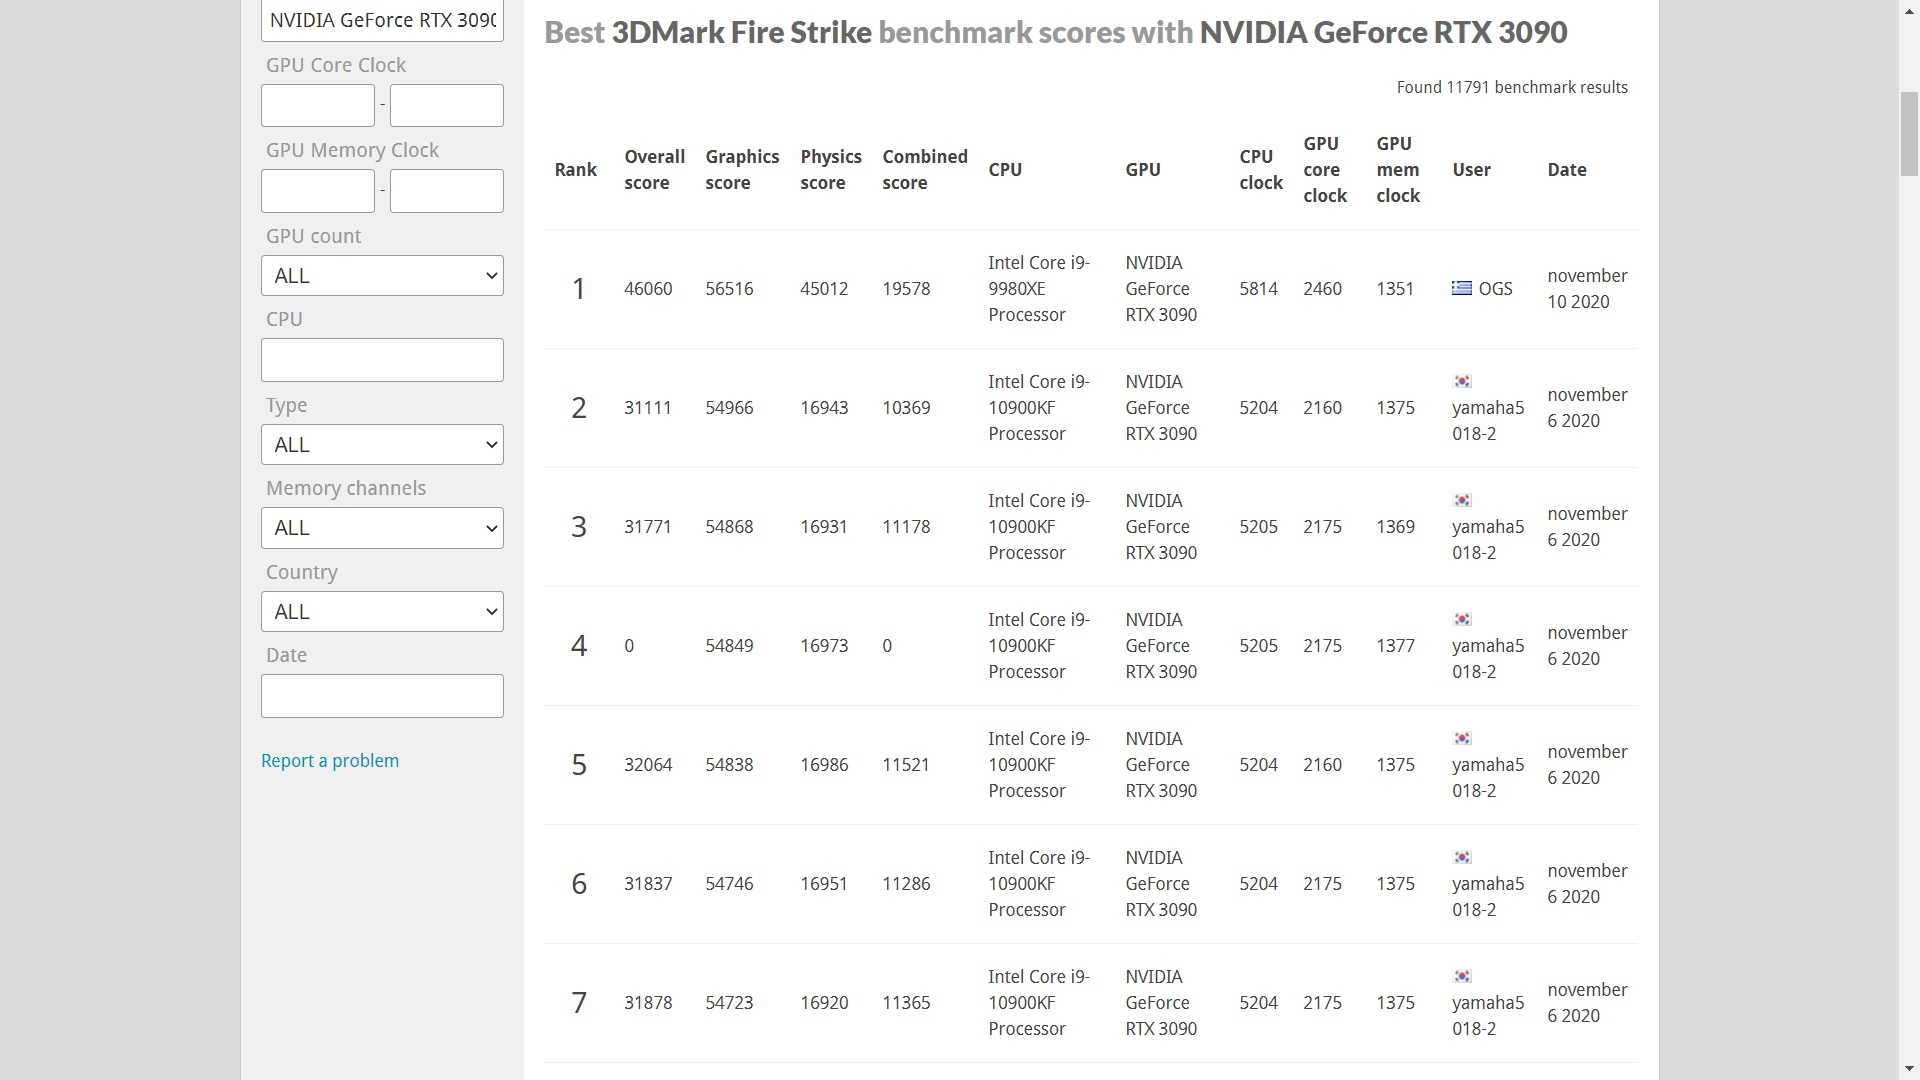Viewport: 1920px width, 1080px height.
Task: Click Found 11791 benchmark results text
Action: pos(1512,88)
